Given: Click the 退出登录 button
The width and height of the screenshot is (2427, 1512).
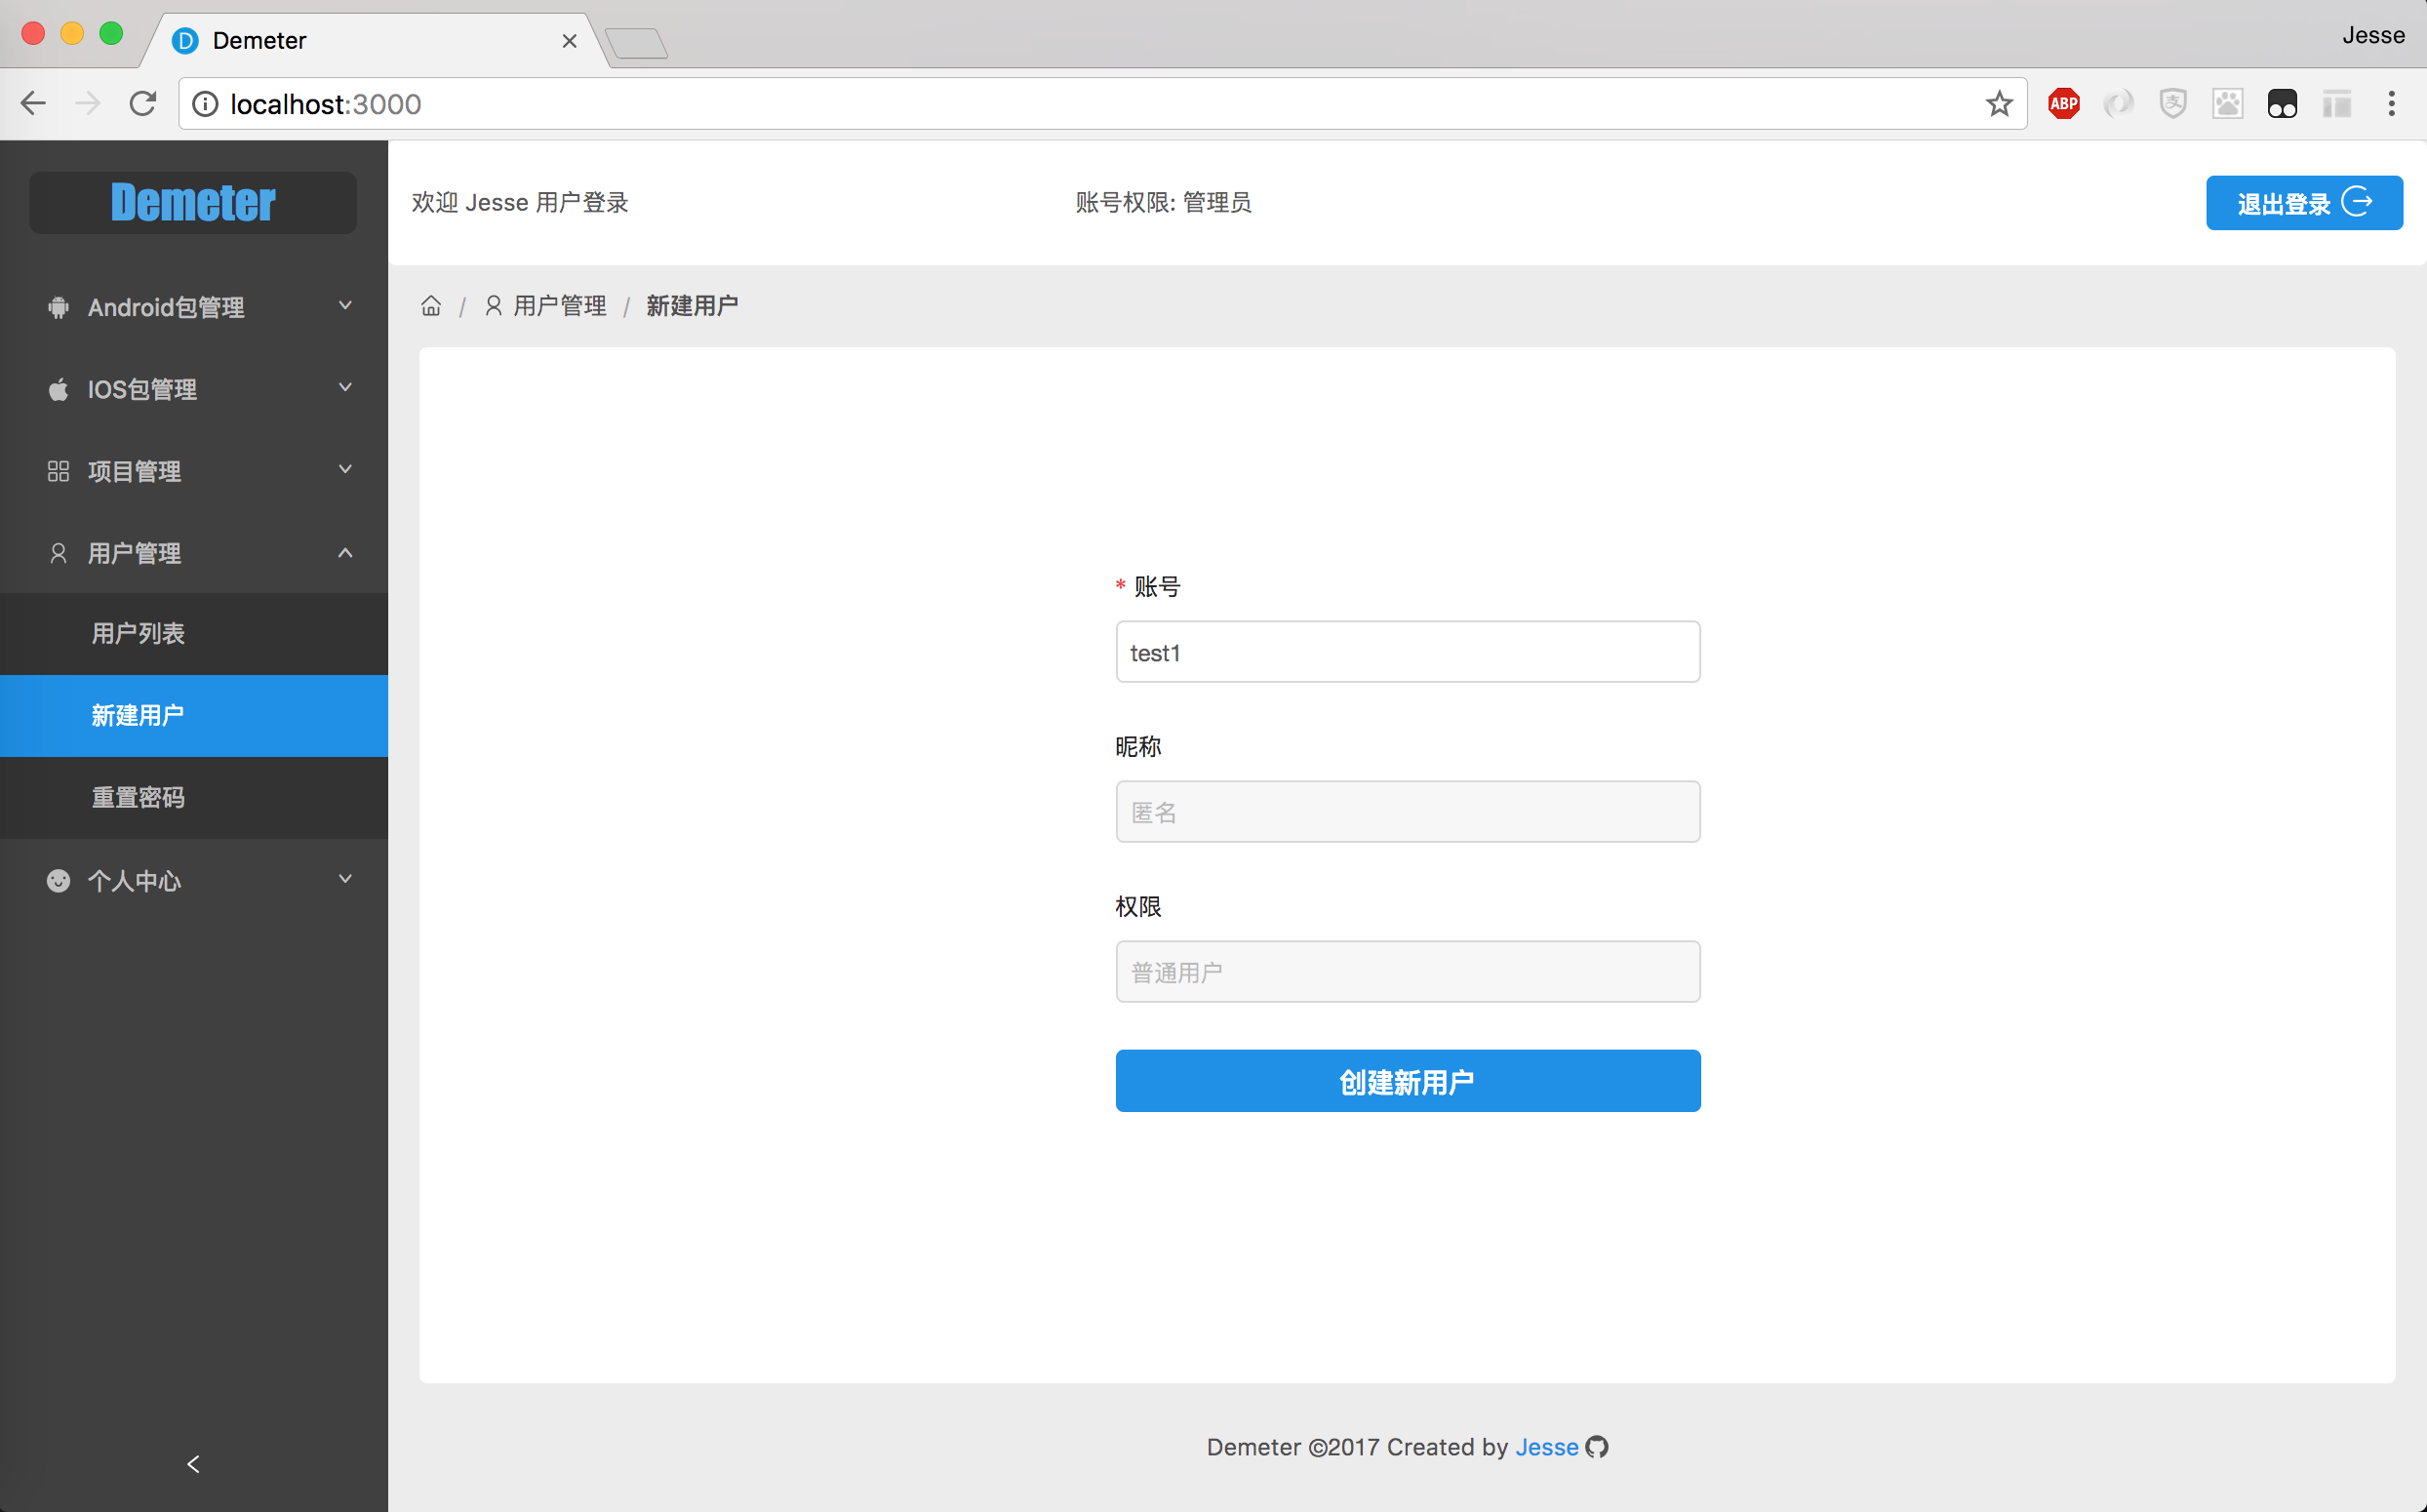Looking at the screenshot, I should coord(2303,203).
